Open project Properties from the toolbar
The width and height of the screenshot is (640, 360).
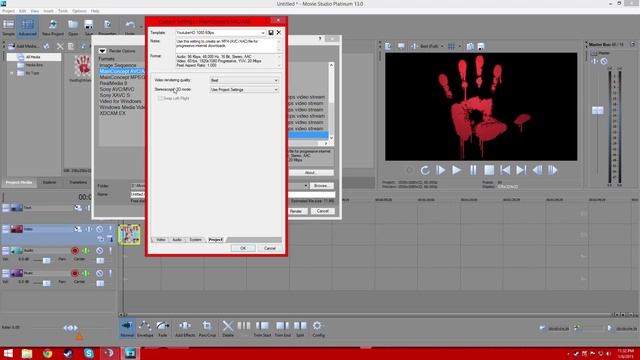(x=107, y=27)
